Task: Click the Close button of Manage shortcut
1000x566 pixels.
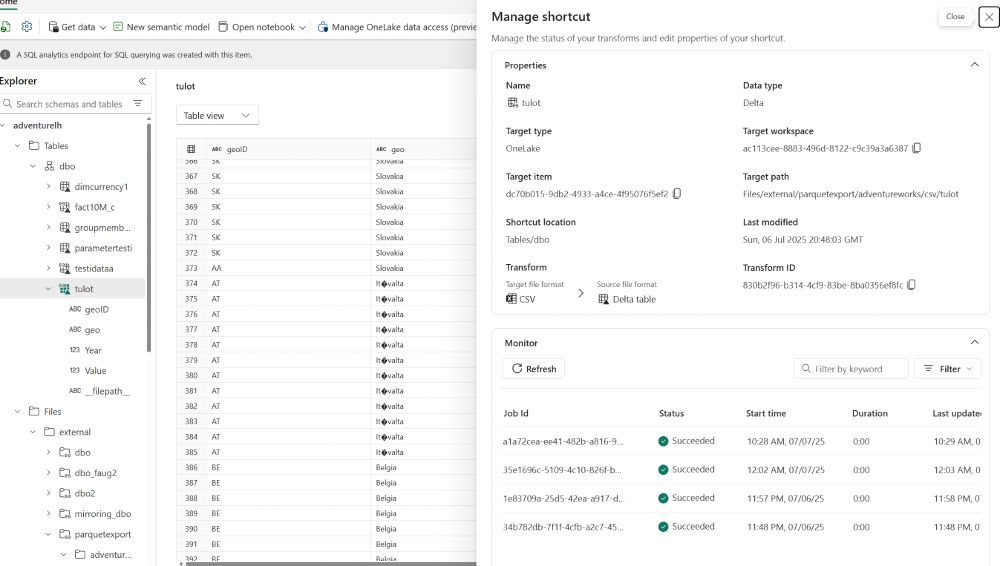Action: [955, 17]
